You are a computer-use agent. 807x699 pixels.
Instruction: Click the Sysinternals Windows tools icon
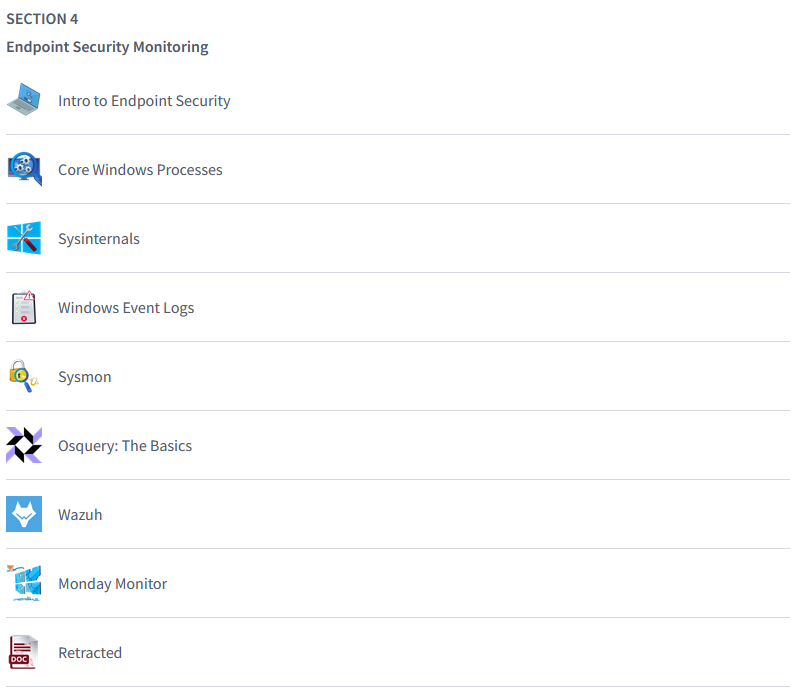click(x=24, y=238)
